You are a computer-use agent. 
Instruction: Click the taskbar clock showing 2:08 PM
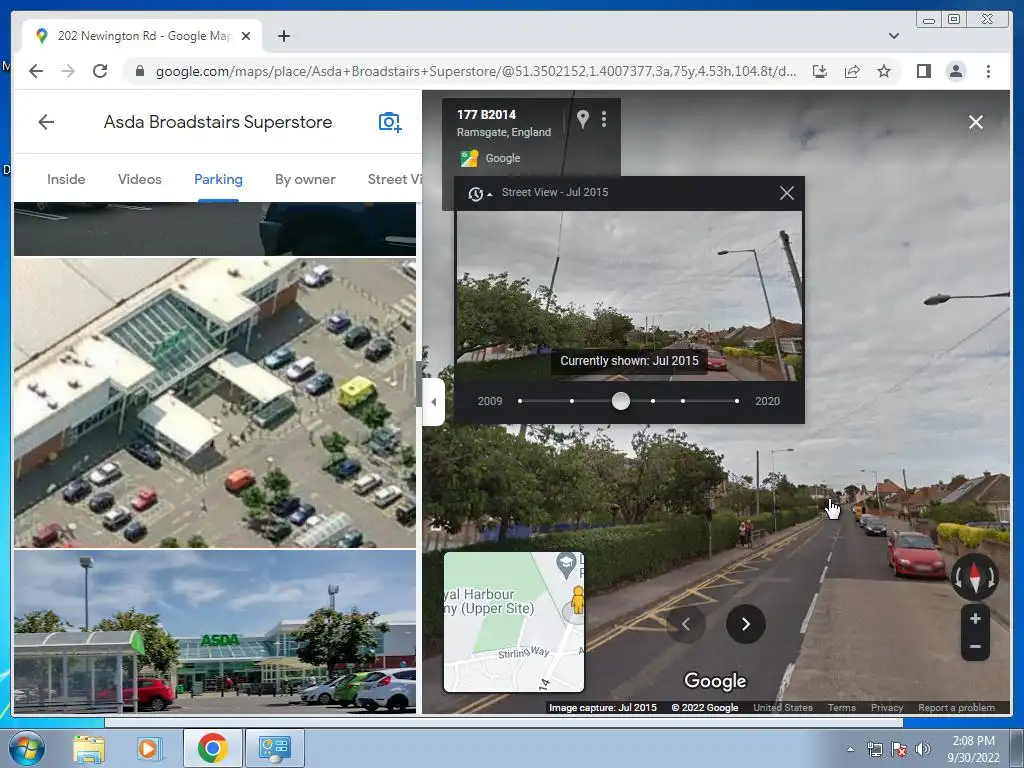(x=973, y=749)
